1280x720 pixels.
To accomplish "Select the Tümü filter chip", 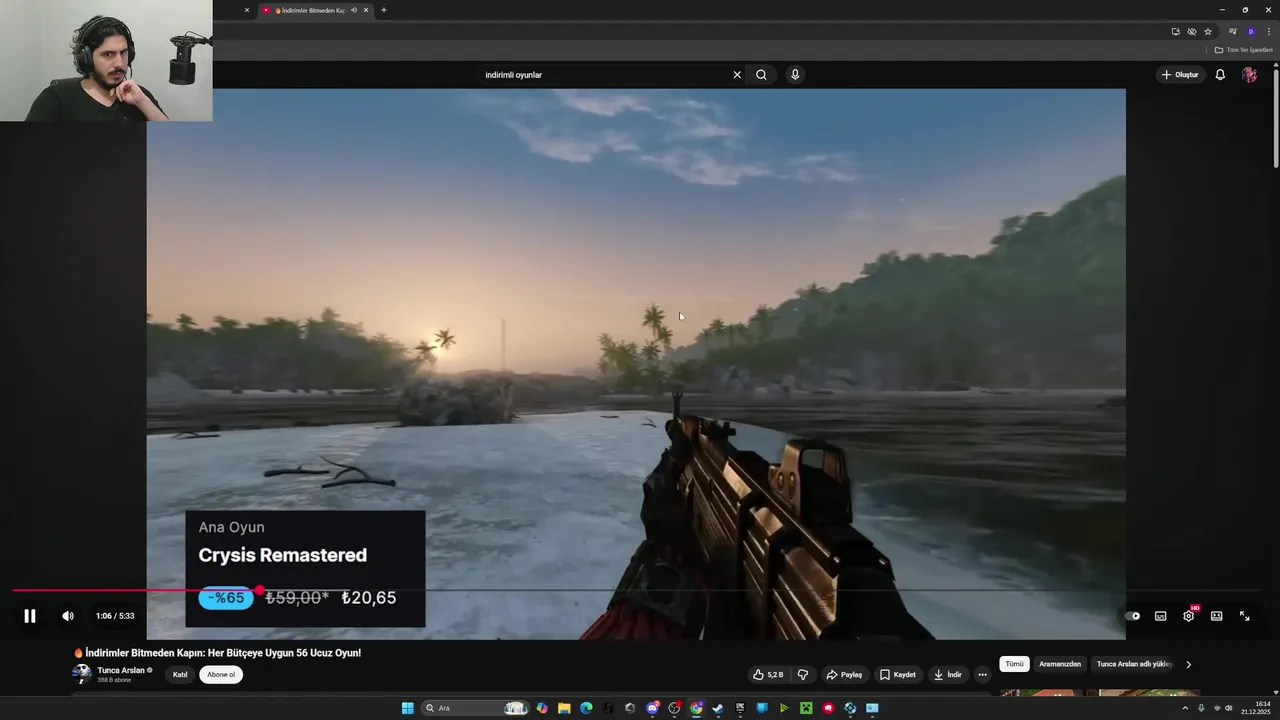I will 1014,664.
